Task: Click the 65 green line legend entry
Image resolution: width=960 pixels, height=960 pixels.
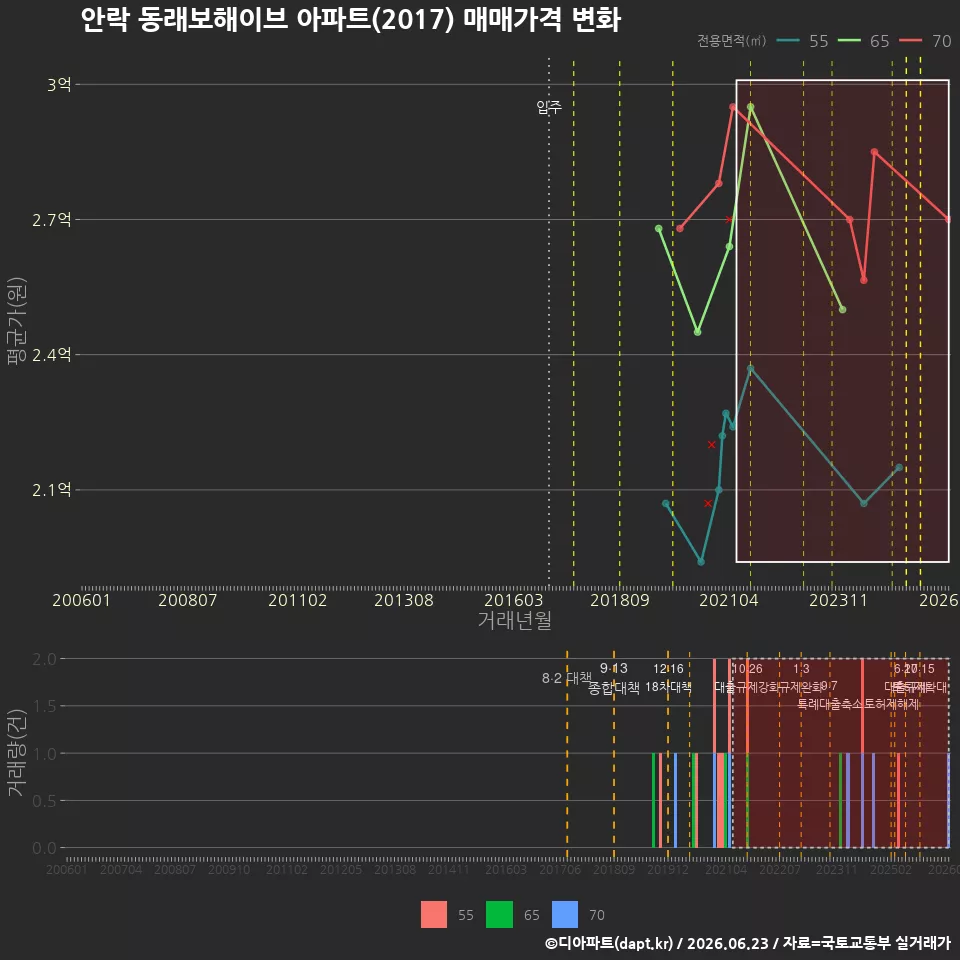Action: [863, 41]
